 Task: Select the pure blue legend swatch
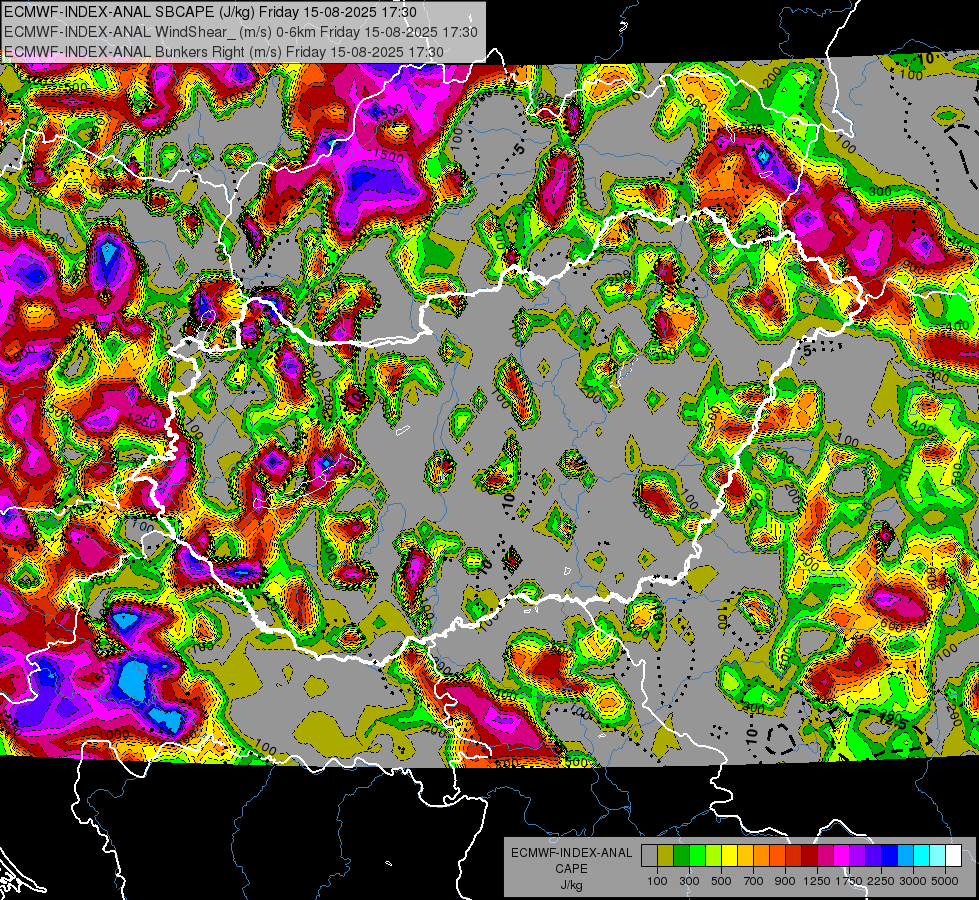tap(890, 856)
